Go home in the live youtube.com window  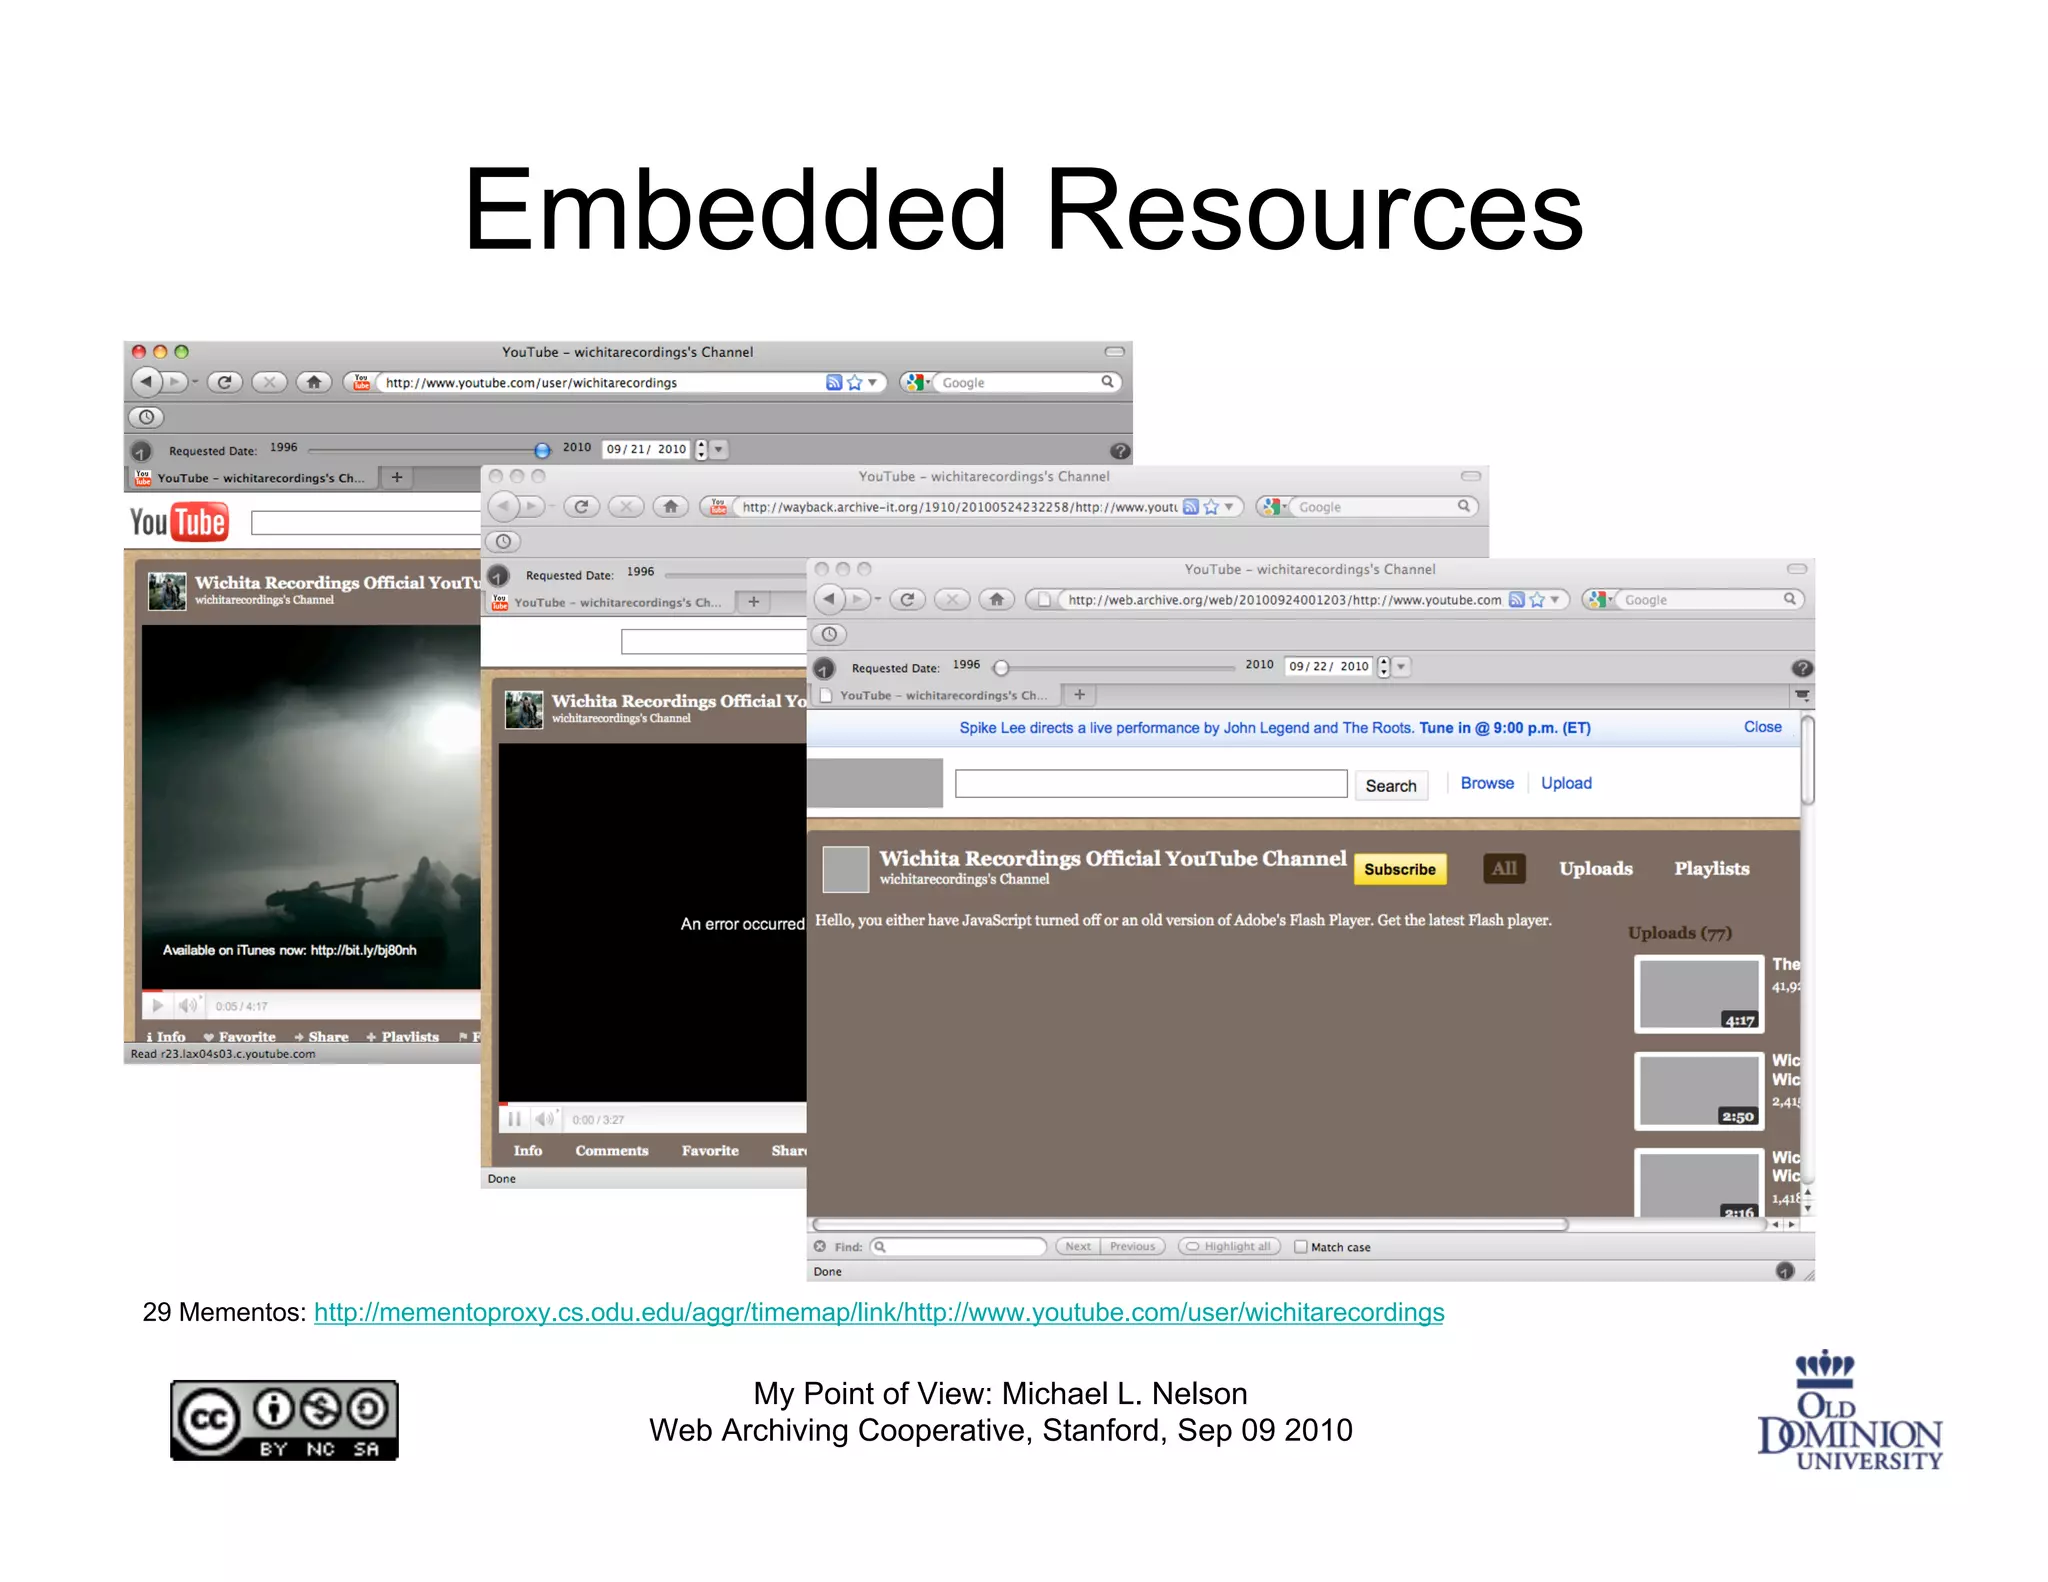(314, 382)
